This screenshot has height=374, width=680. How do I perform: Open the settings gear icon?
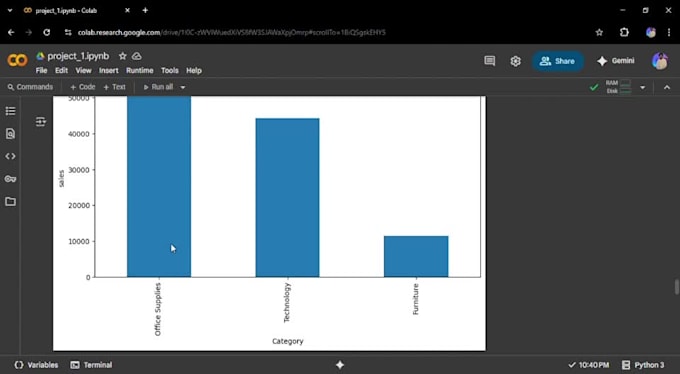[515, 61]
